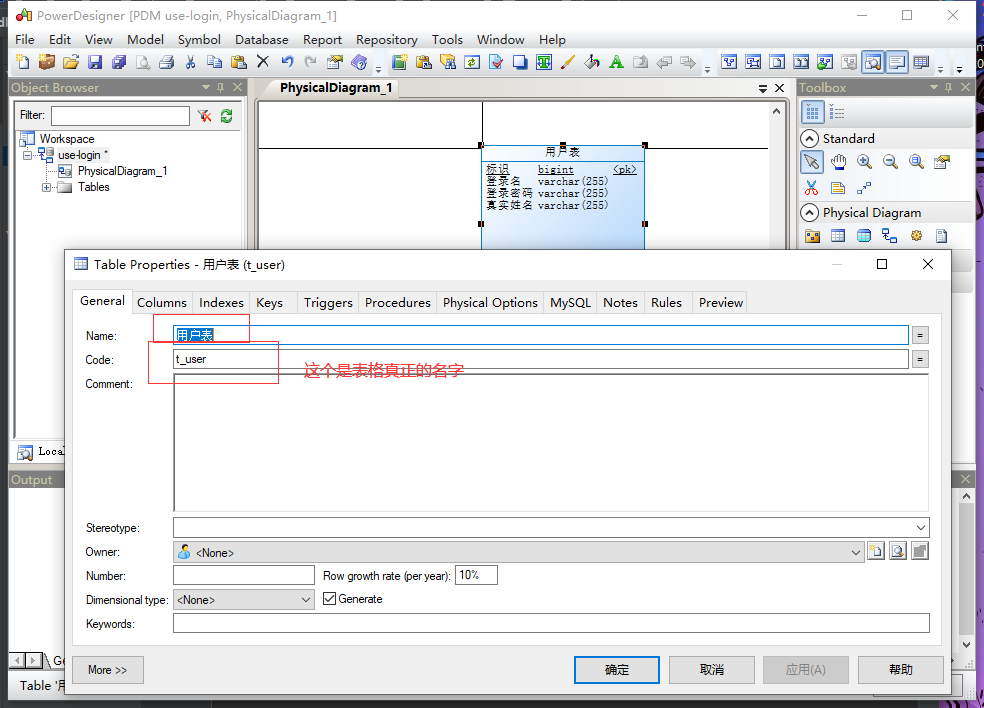The image size is (984, 708).
Task: Open the Owner dropdown list
Action: (x=855, y=552)
